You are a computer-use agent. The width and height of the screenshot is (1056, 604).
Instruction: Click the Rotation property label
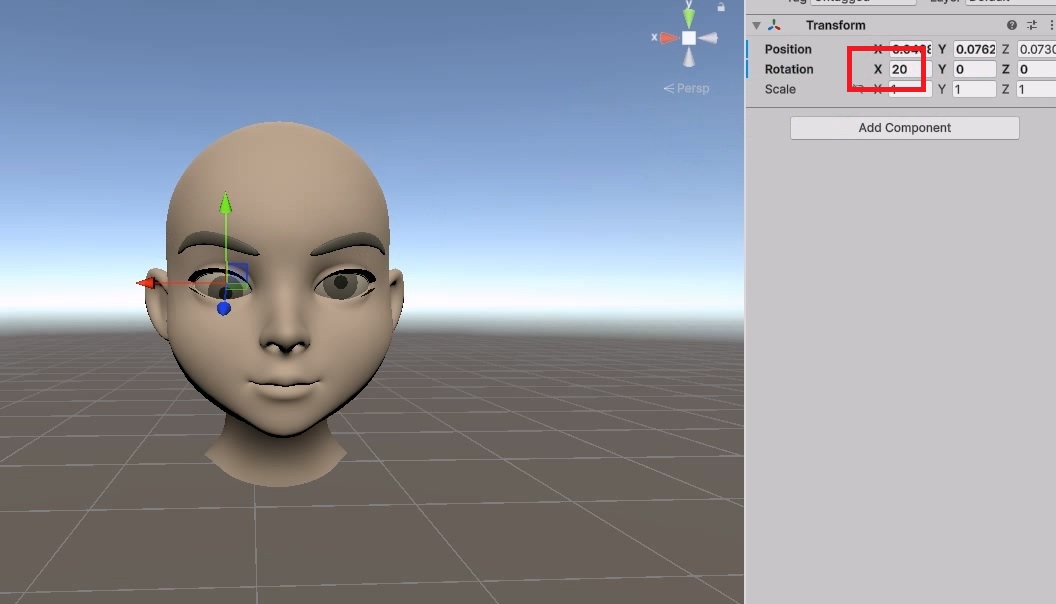tap(789, 69)
